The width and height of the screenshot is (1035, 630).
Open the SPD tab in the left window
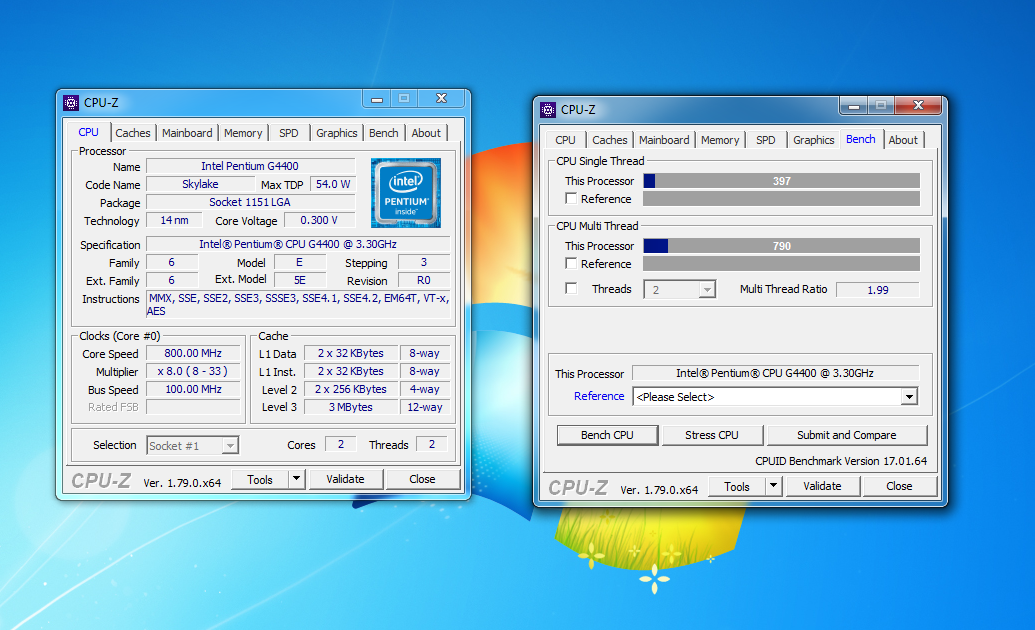(x=288, y=133)
